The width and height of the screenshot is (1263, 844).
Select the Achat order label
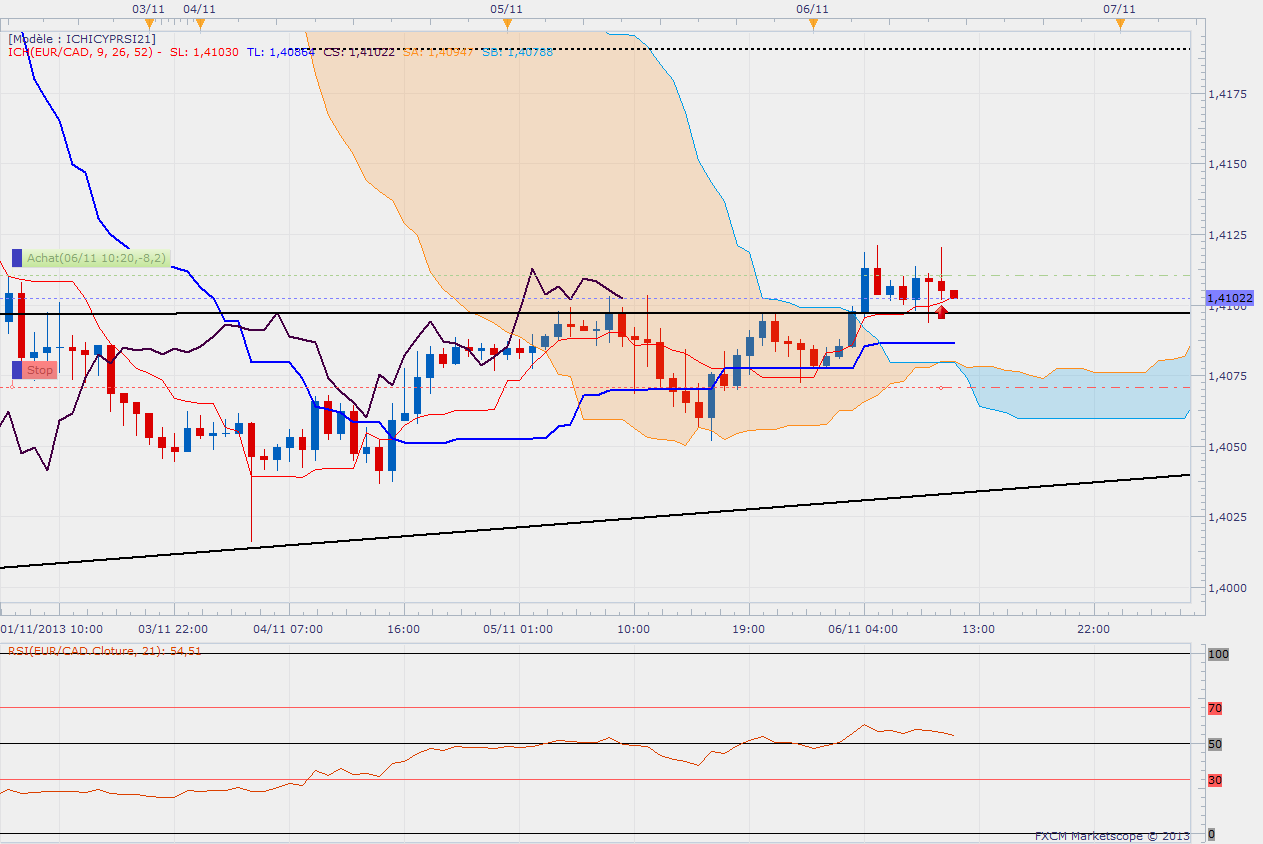96,258
